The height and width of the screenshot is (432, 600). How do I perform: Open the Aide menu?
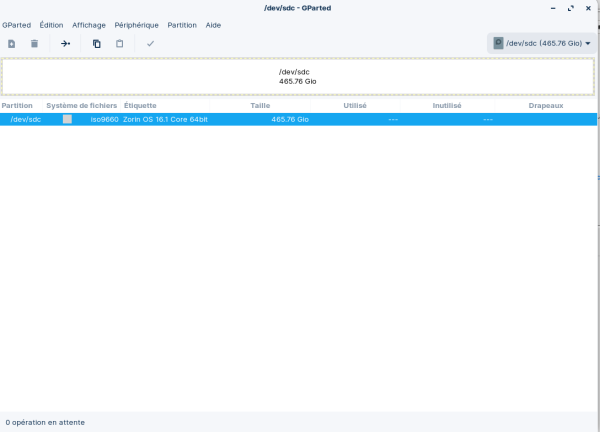point(213,25)
